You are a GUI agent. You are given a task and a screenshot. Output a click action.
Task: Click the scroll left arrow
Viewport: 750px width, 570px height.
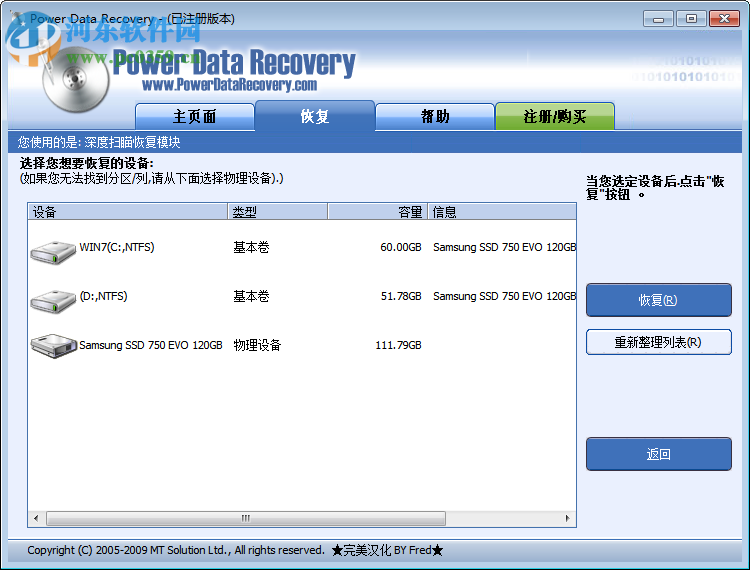point(36,518)
